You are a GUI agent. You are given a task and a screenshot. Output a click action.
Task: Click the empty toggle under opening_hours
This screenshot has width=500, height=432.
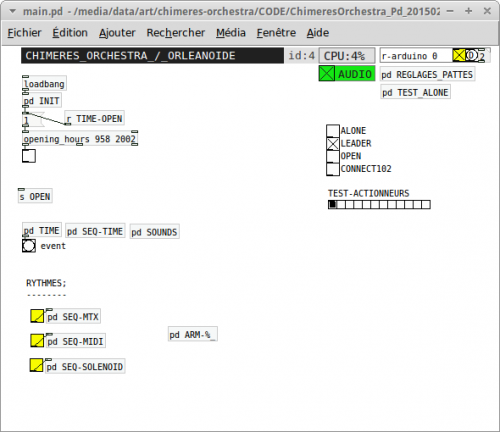[29, 156]
